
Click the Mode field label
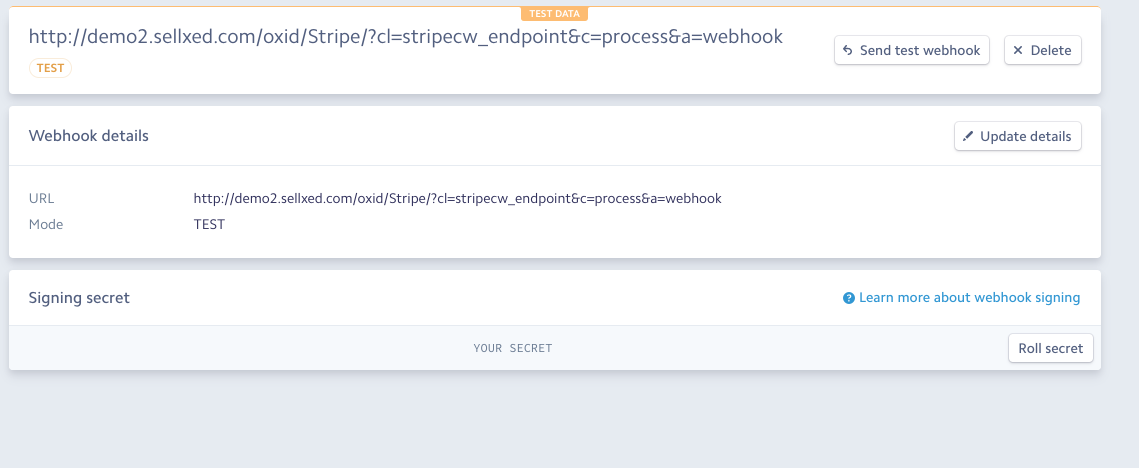tap(46, 224)
